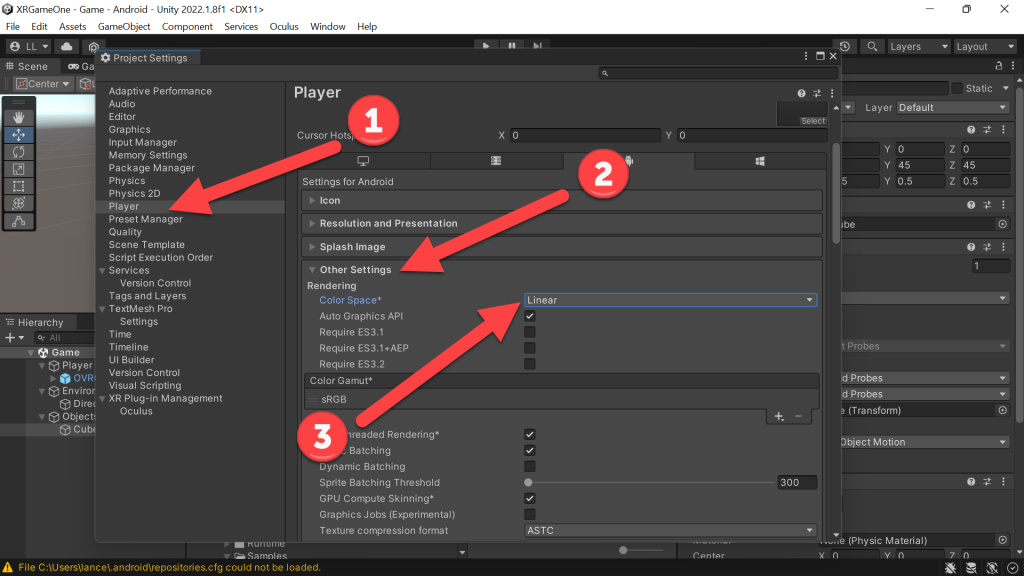Open the Layers dropdown
The height and width of the screenshot is (576, 1024).
point(918,46)
